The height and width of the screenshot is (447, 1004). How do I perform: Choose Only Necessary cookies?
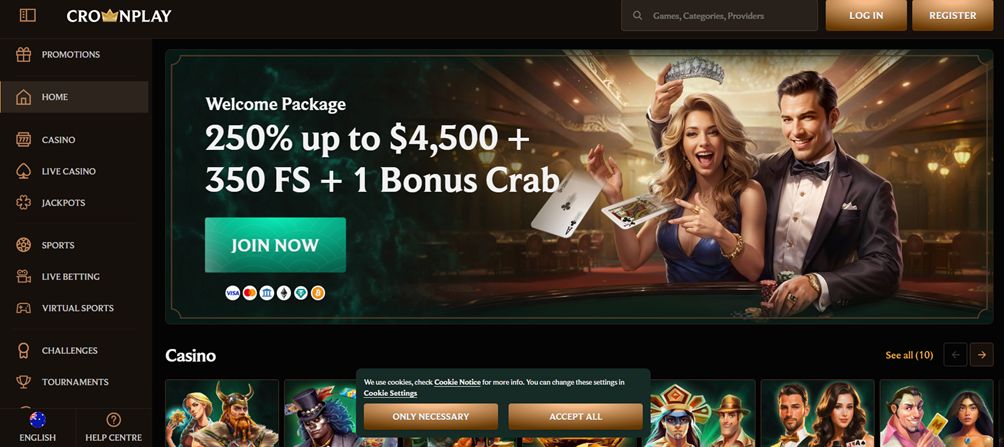pos(431,416)
